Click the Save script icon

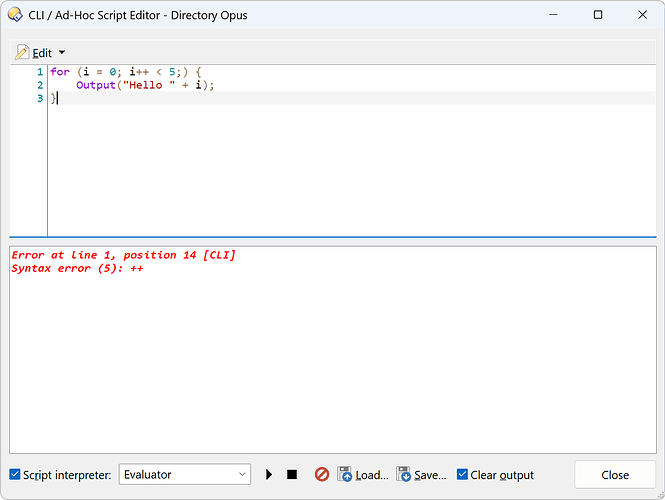point(404,475)
